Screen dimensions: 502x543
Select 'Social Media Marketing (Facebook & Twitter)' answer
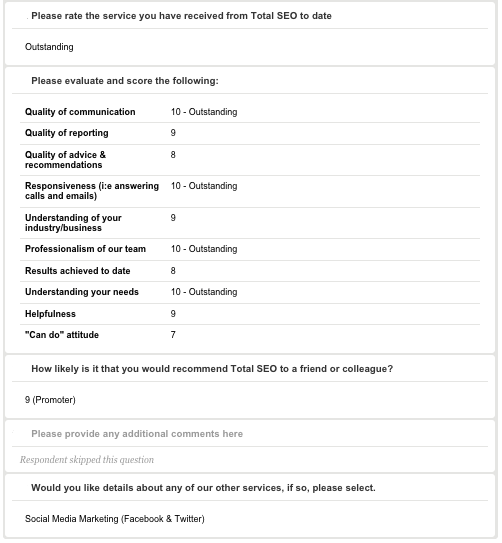(x=115, y=519)
